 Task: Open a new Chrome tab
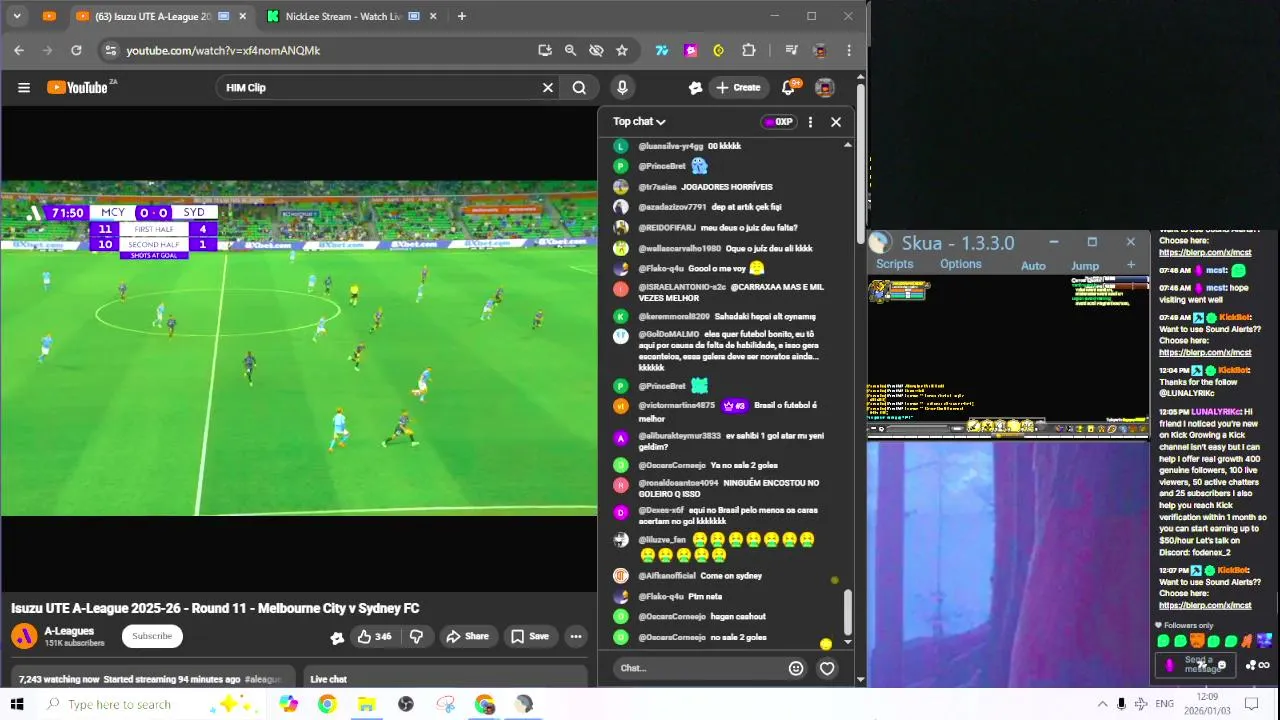[x=461, y=16]
